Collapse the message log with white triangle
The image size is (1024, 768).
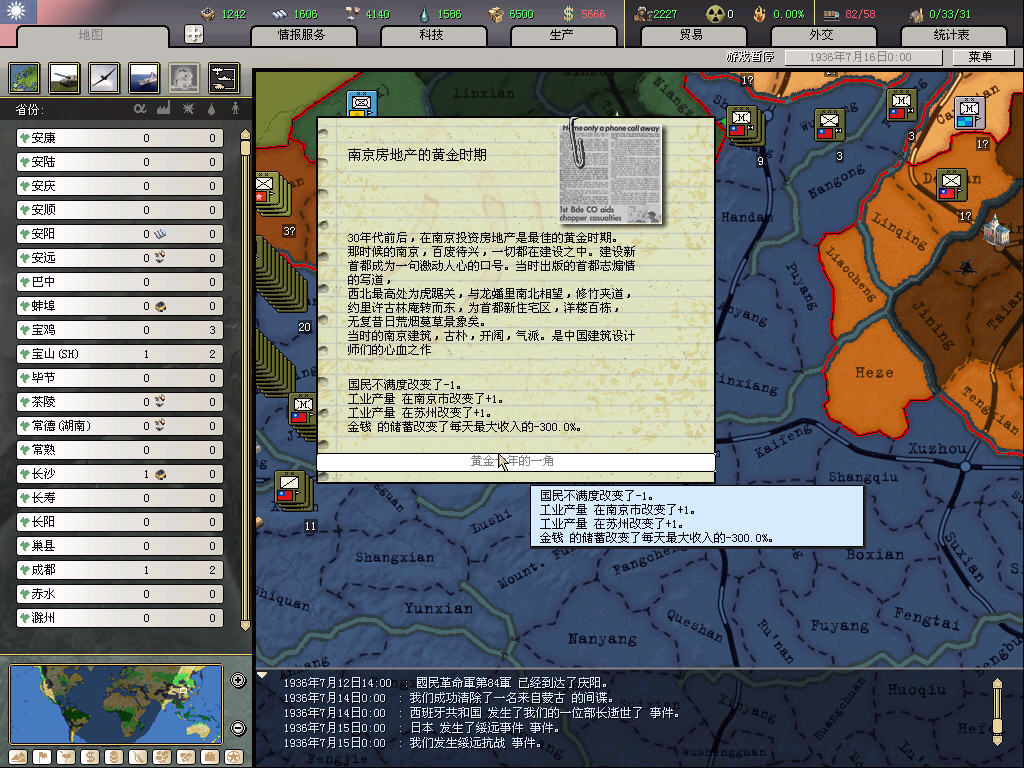(x=263, y=676)
